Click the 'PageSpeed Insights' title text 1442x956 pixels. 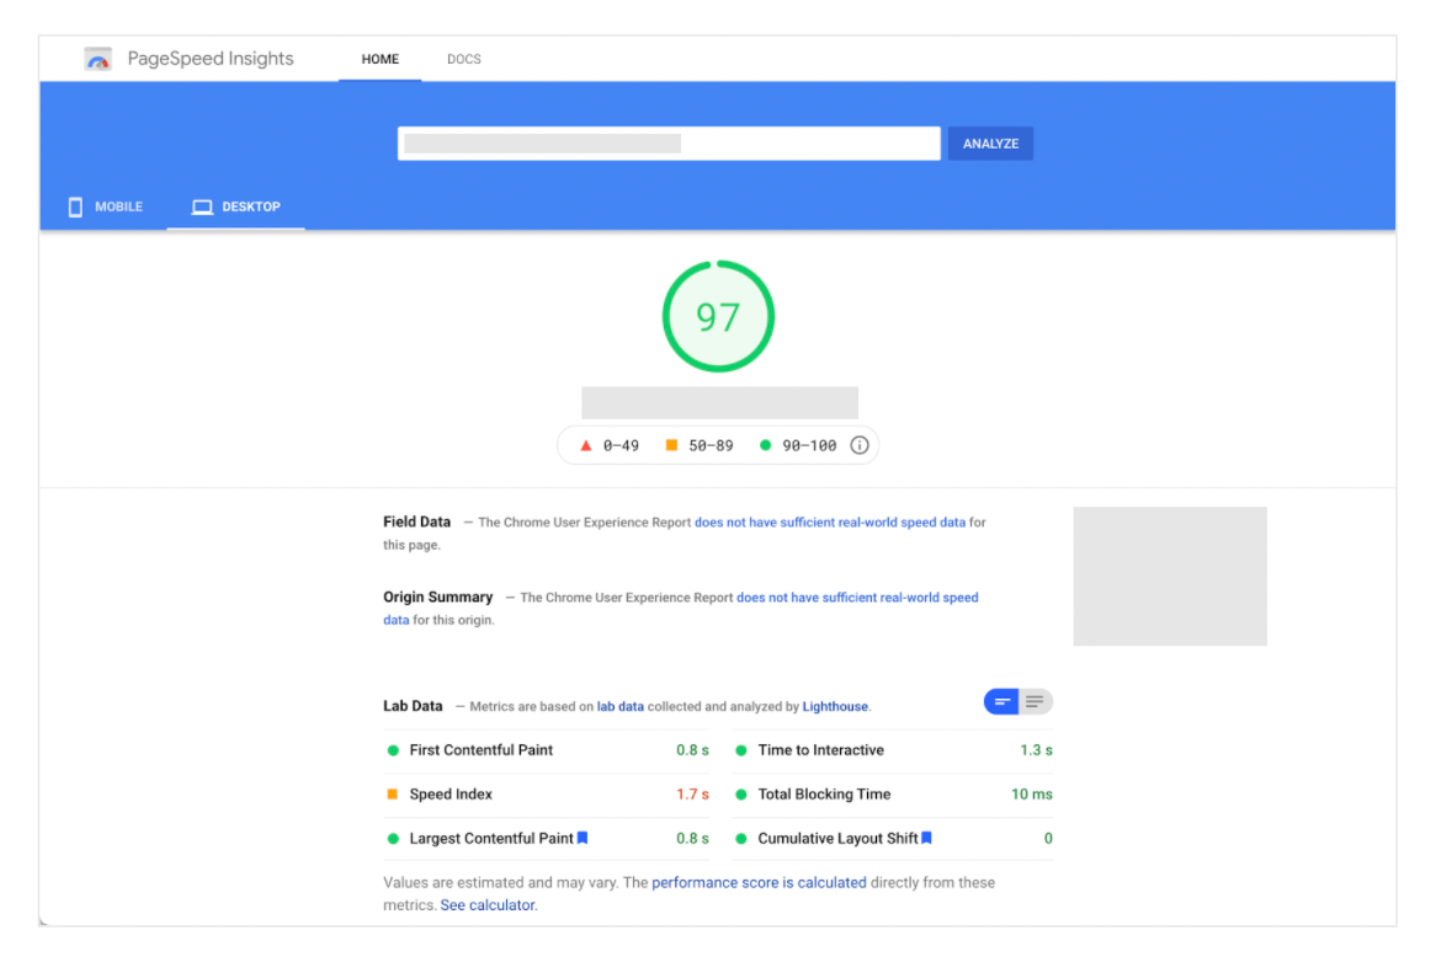[211, 58]
